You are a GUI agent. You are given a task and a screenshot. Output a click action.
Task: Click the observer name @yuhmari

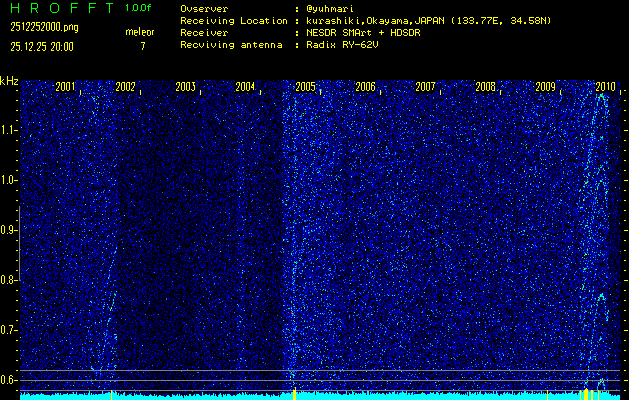coord(330,9)
